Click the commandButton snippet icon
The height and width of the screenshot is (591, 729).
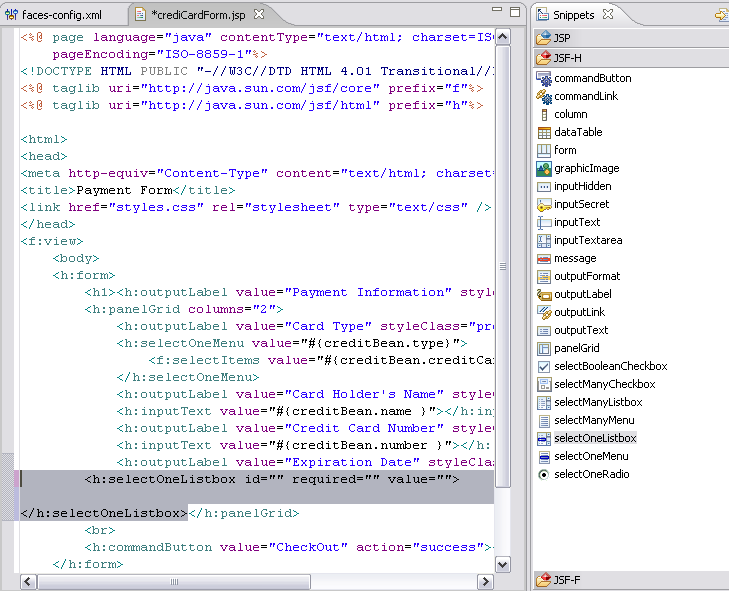(544, 78)
